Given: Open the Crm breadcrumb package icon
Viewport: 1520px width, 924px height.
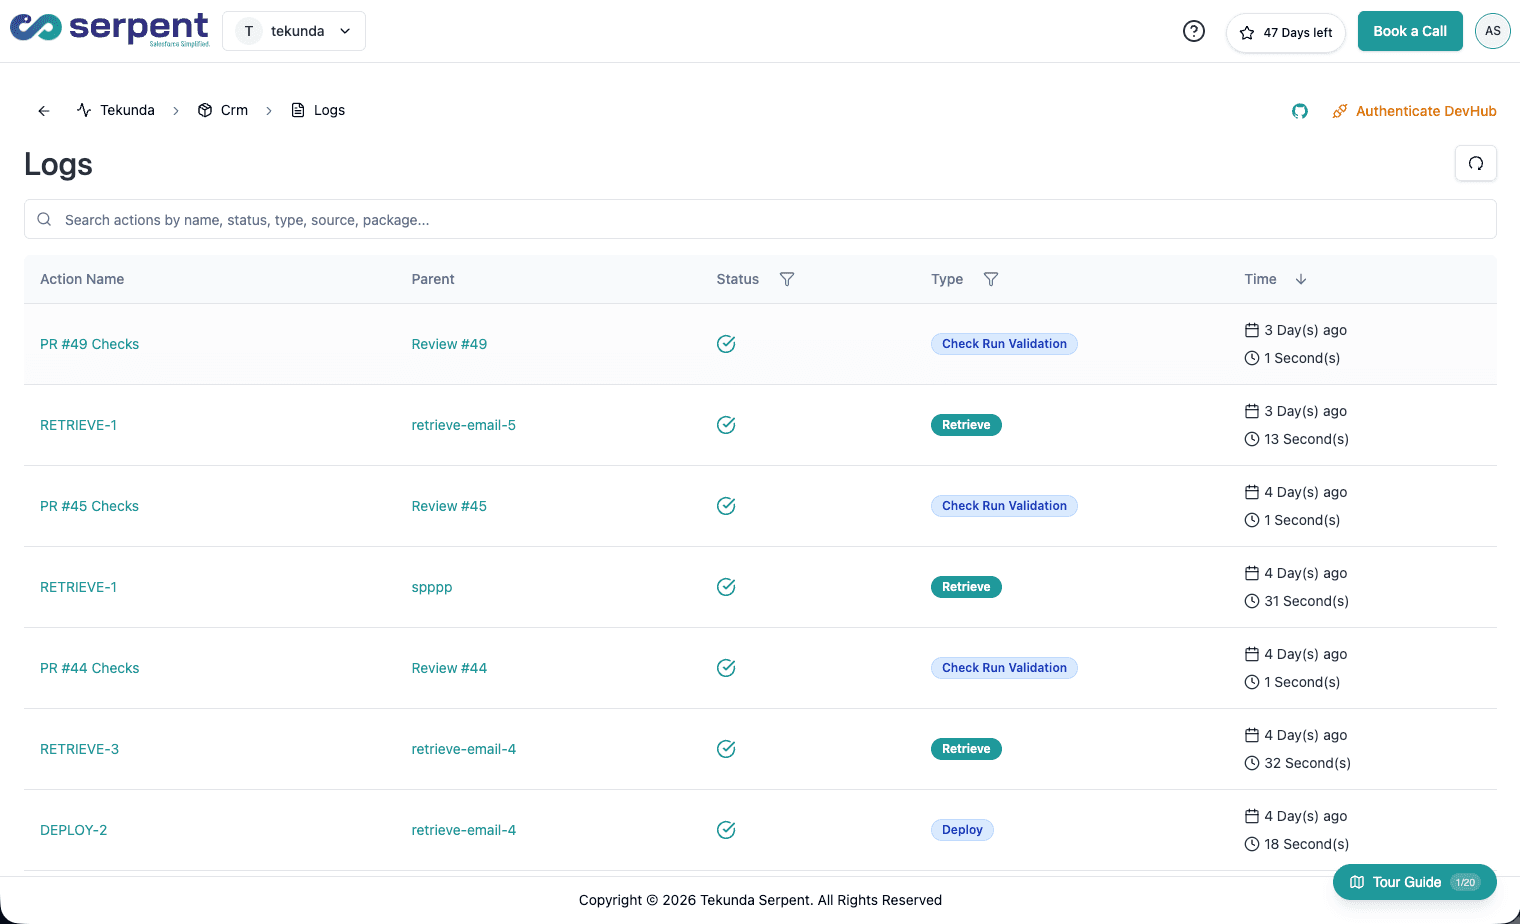Looking at the screenshot, I should pyautogui.click(x=206, y=110).
